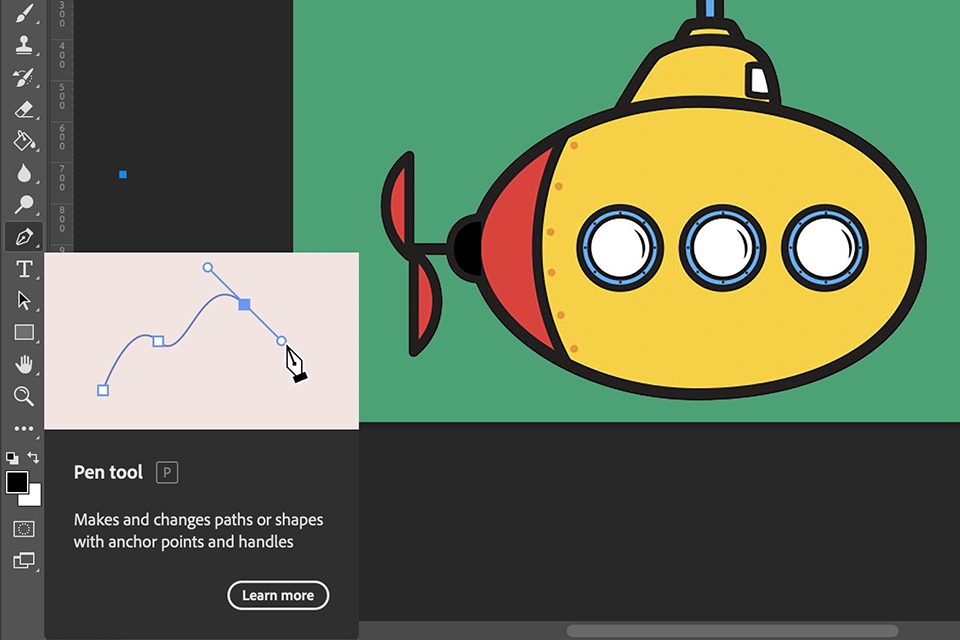This screenshot has width=960, height=640.
Task: Select the Clone Stamp tool
Action: (x=24, y=45)
